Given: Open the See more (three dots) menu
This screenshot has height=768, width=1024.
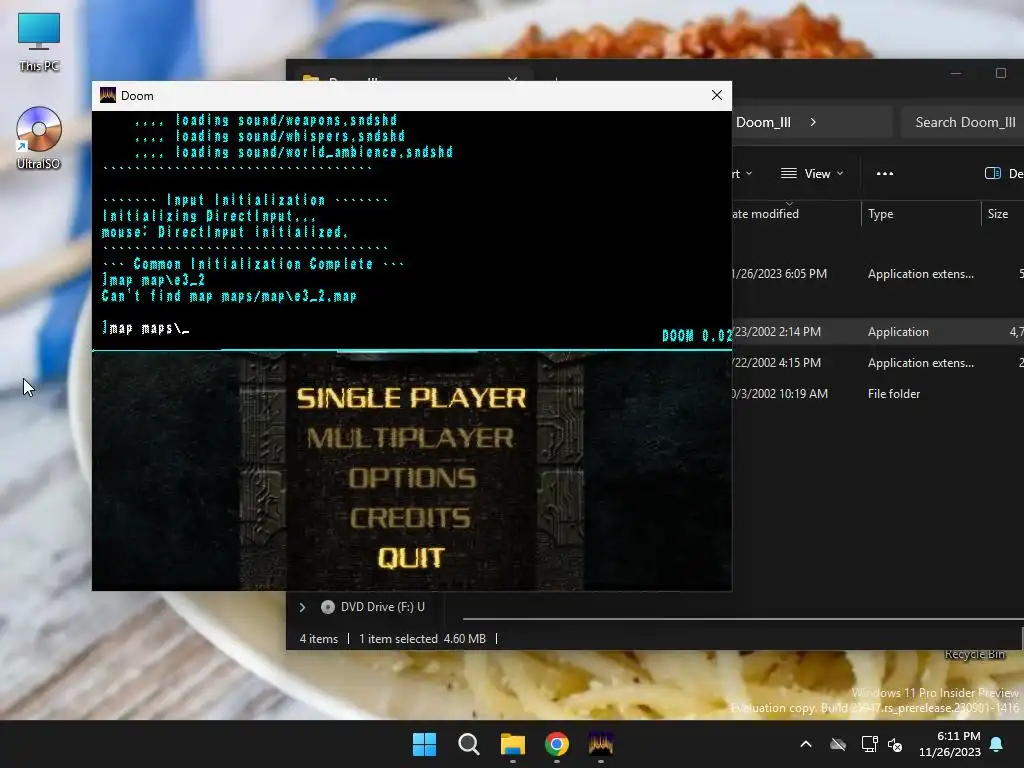Looking at the screenshot, I should [x=885, y=174].
